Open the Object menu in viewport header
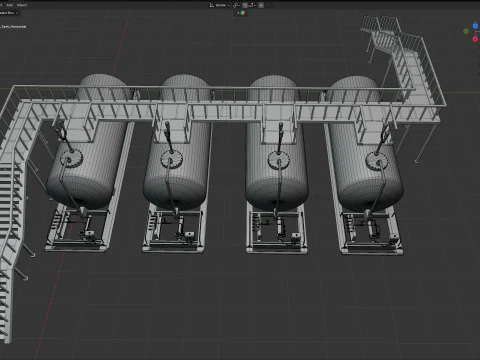Screen dimensions: 480x360 click(x=22, y=5)
